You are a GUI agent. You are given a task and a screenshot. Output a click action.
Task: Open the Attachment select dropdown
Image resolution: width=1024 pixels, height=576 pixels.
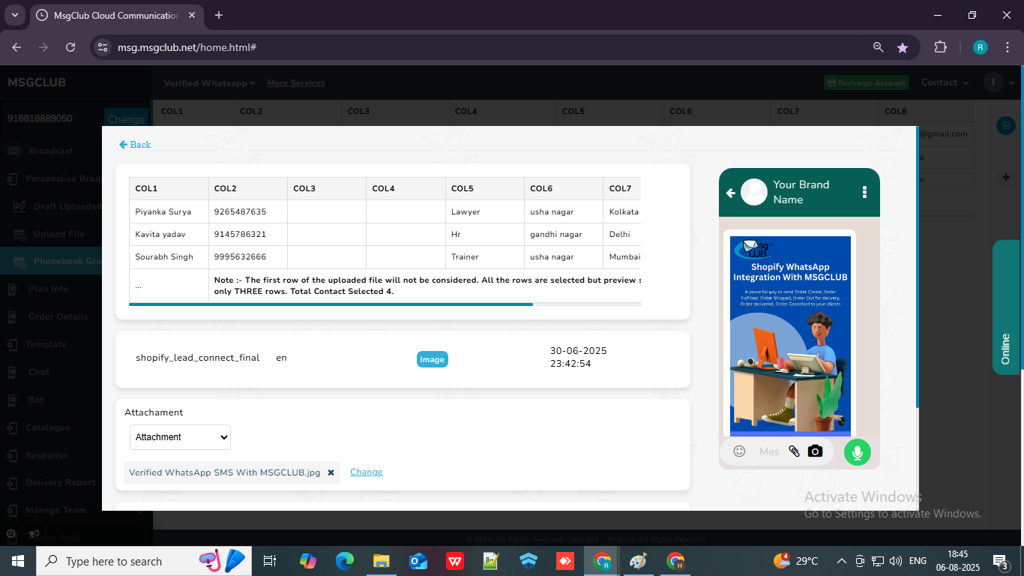[180, 437]
